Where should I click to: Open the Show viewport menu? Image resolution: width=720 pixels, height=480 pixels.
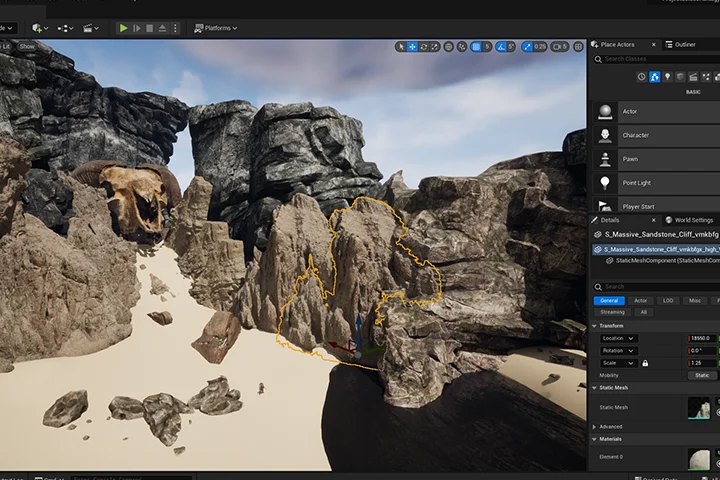[27, 46]
